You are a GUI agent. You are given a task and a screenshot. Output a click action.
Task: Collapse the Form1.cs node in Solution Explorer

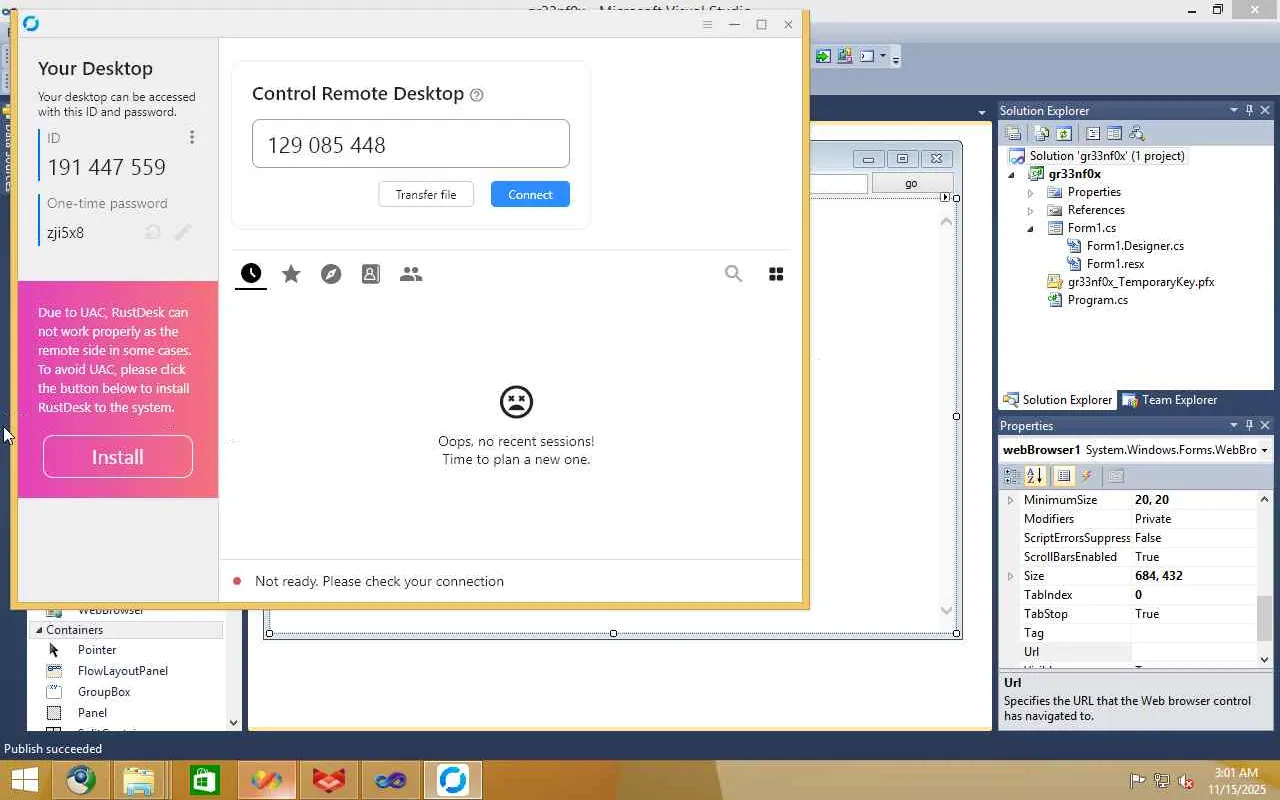click(x=1030, y=228)
